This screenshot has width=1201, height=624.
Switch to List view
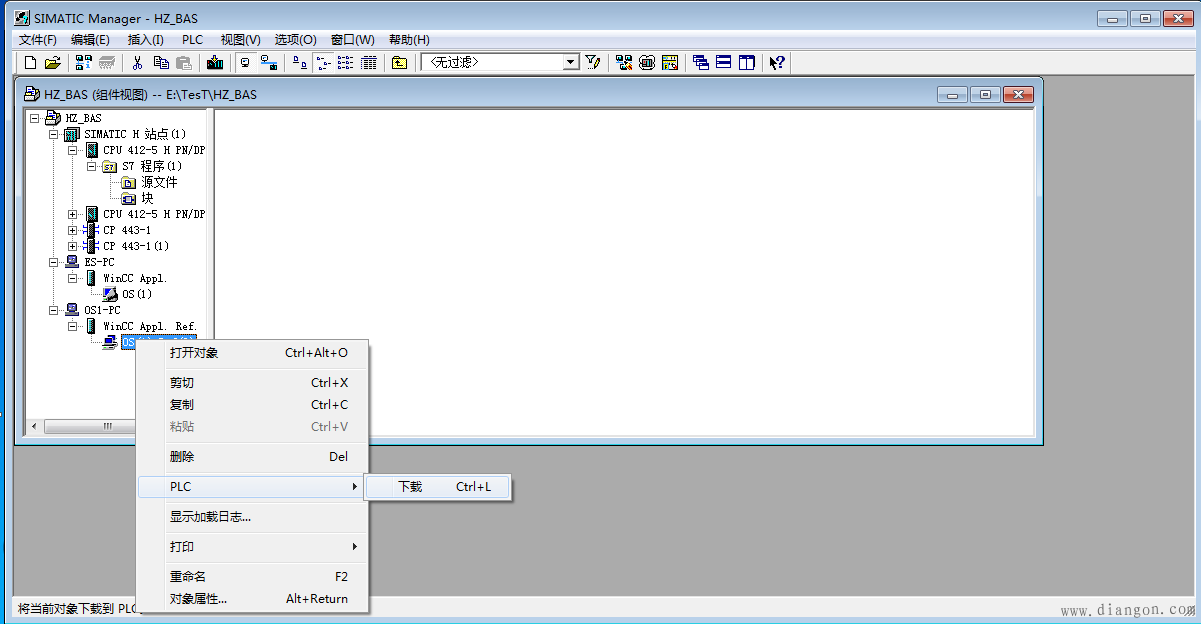click(346, 62)
